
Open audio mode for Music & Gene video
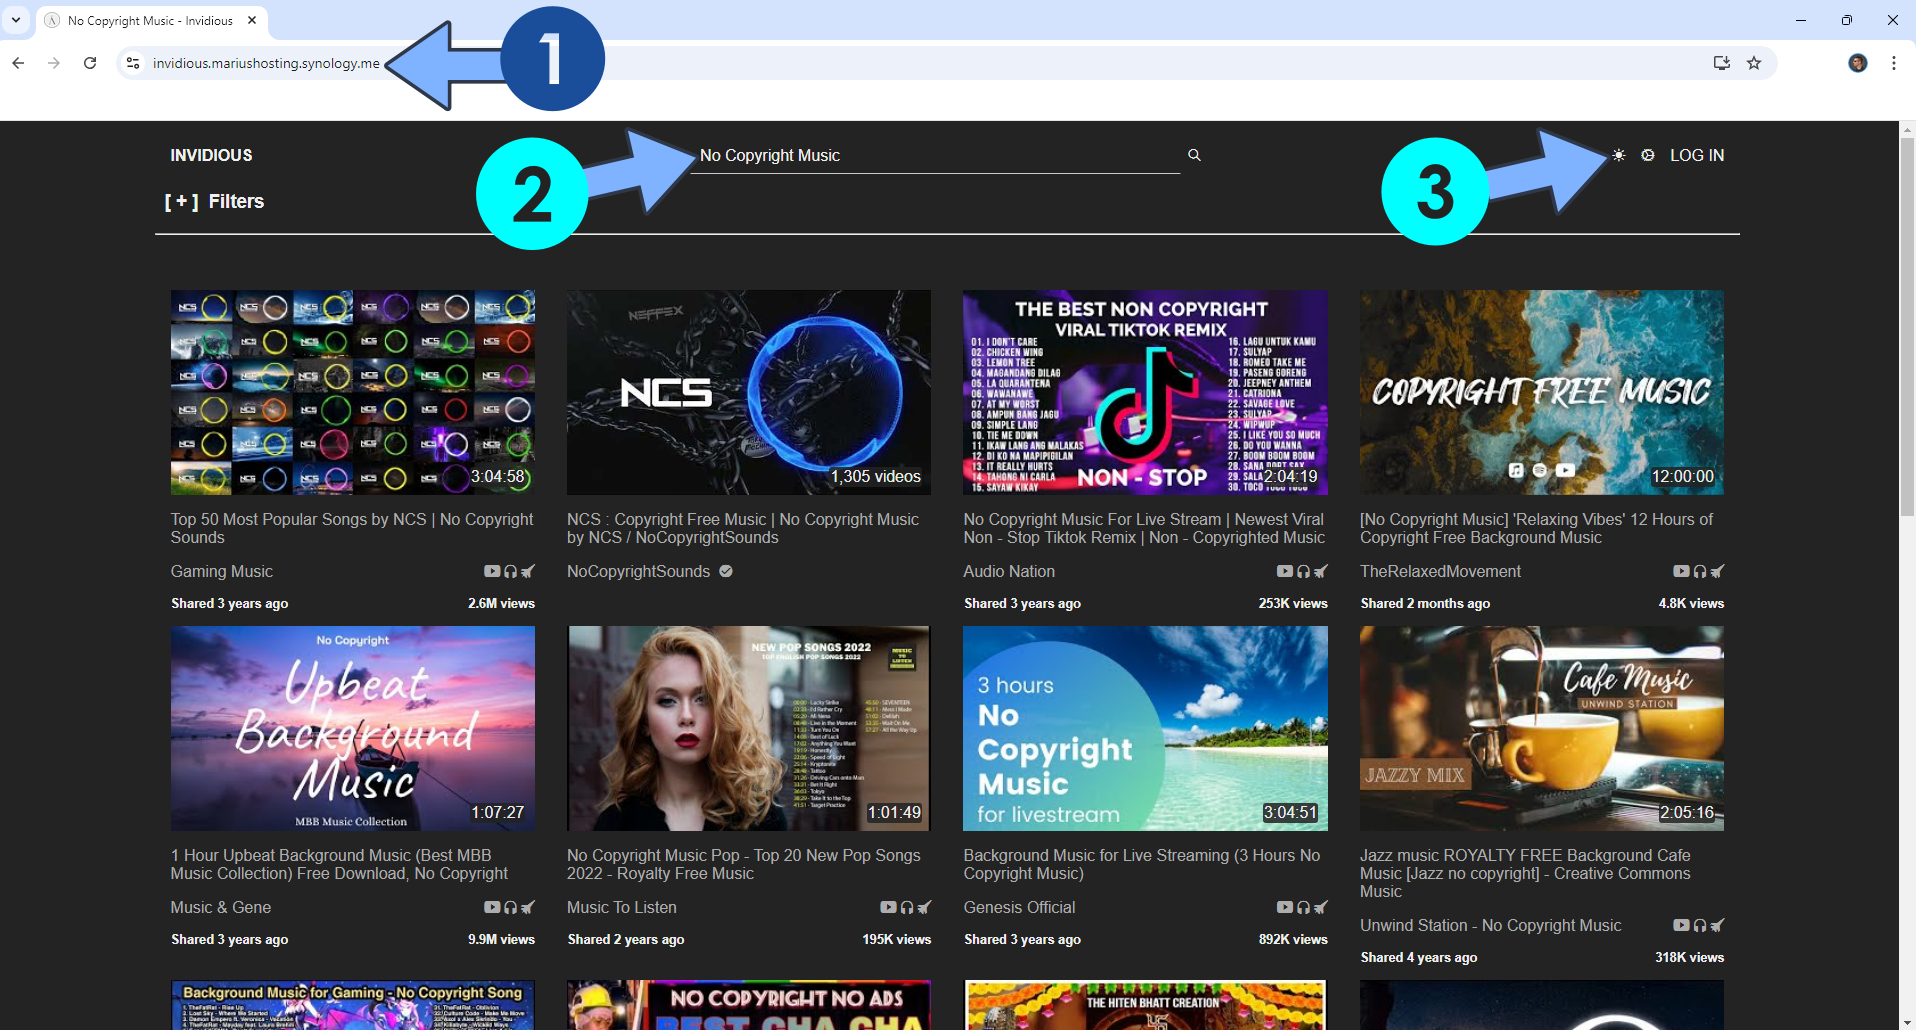[510, 907]
